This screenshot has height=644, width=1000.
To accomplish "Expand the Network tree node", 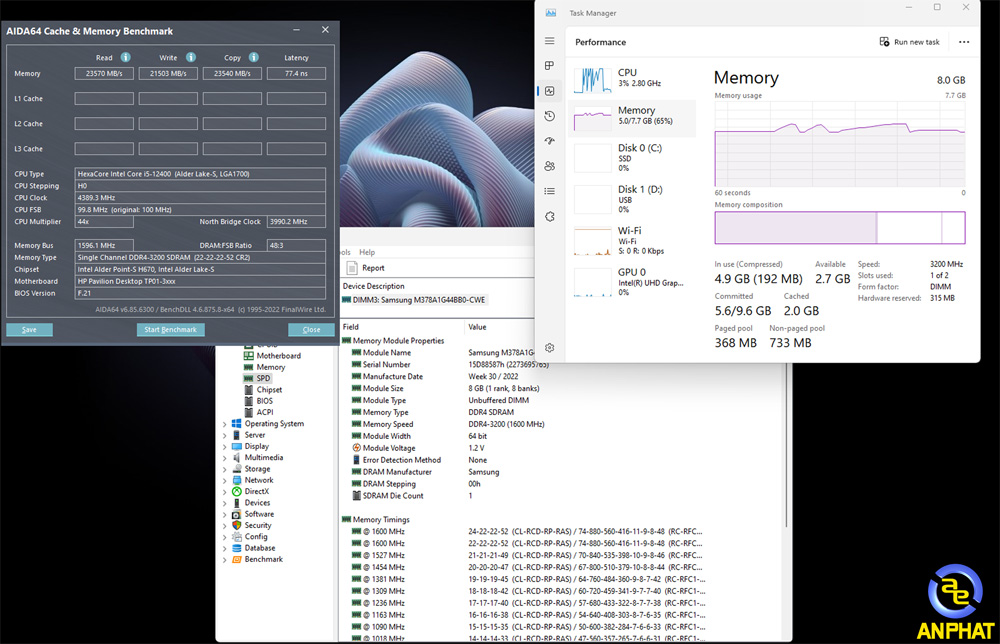I will tap(224, 480).
